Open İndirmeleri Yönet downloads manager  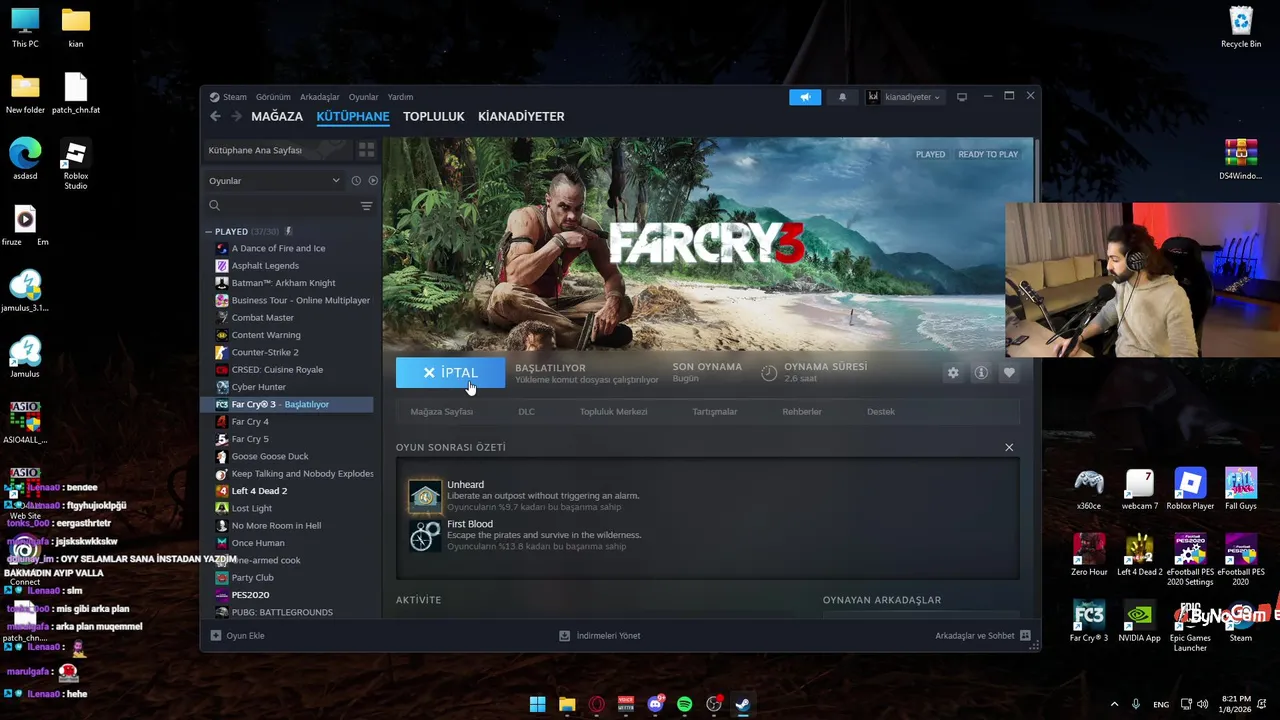click(599, 635)
